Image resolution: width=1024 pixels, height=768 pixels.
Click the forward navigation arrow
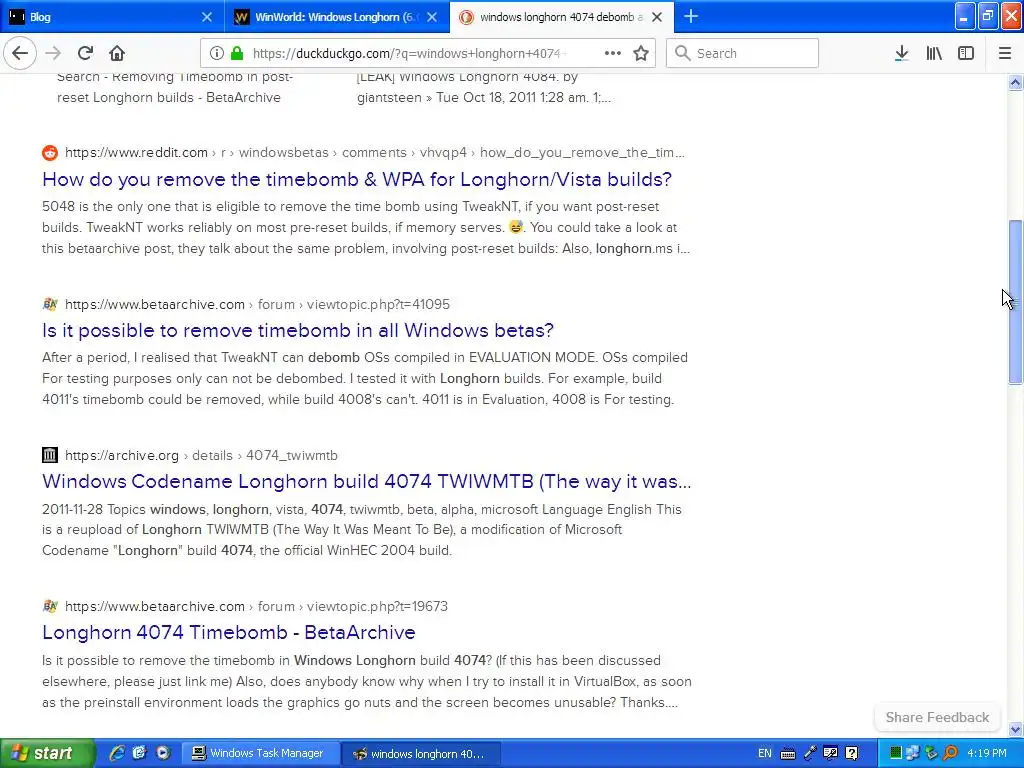53,53
